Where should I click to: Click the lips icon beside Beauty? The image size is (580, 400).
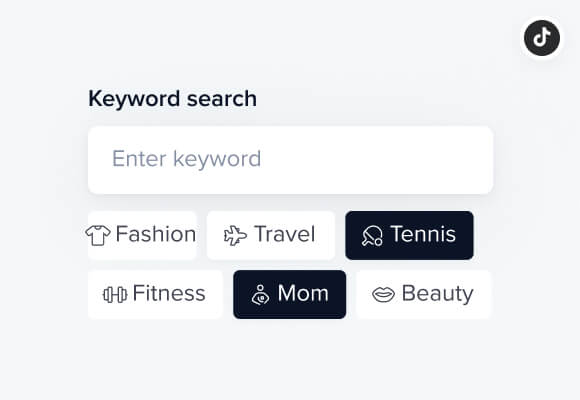click(383, 295)
